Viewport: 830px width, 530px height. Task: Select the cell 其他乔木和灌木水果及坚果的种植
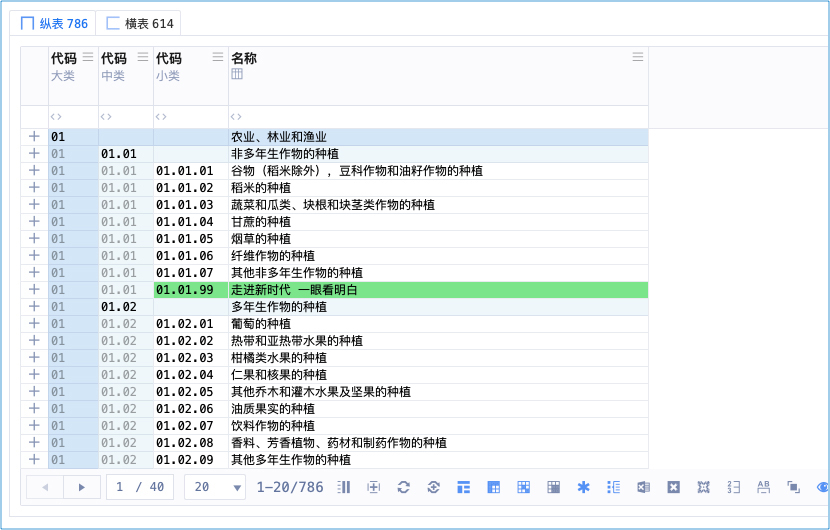point(438,391)
